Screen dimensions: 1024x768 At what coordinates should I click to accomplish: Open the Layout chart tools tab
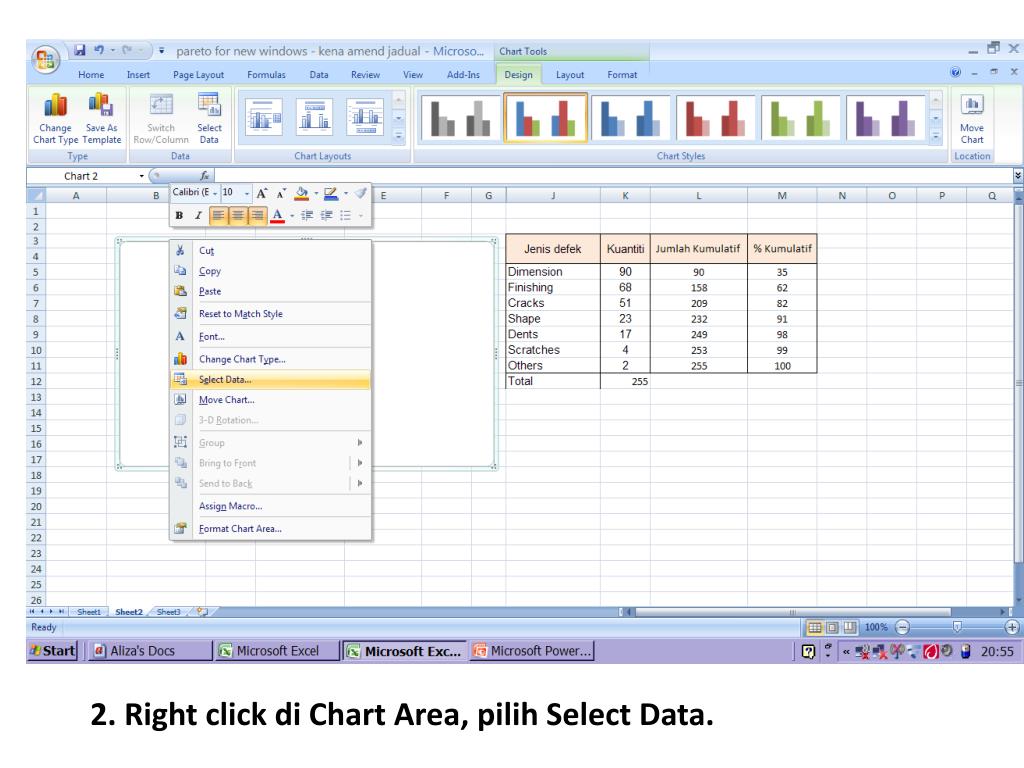tap(569, 74)
